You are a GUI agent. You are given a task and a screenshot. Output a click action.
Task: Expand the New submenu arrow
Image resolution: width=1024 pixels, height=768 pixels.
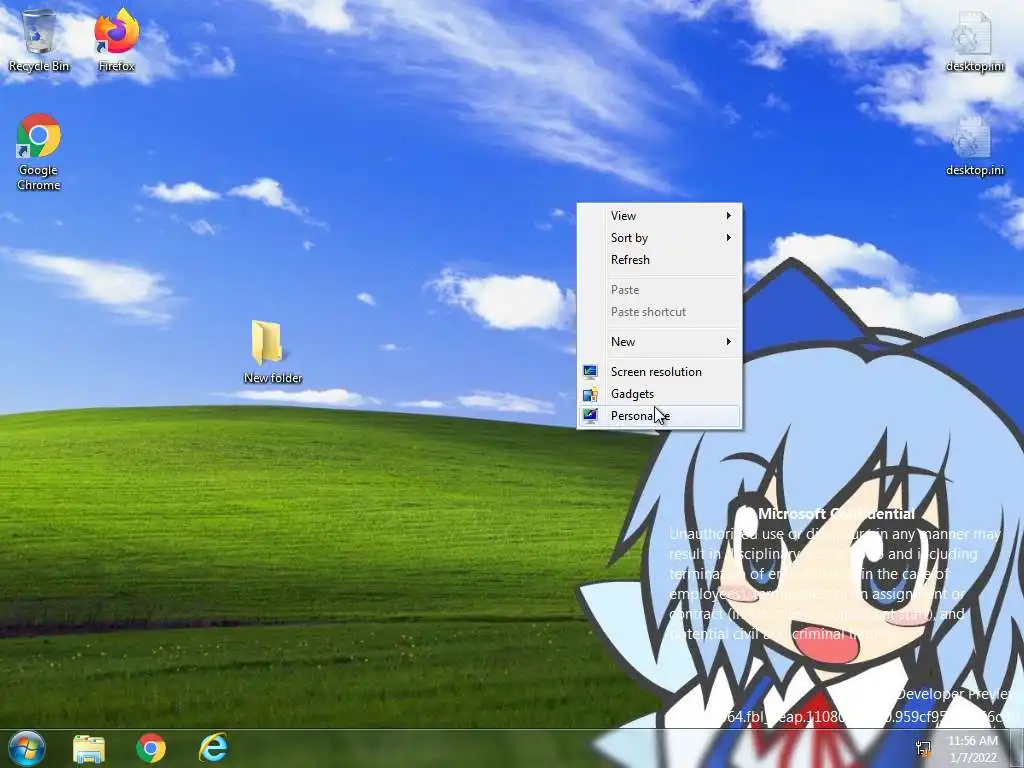click(729, 342)
